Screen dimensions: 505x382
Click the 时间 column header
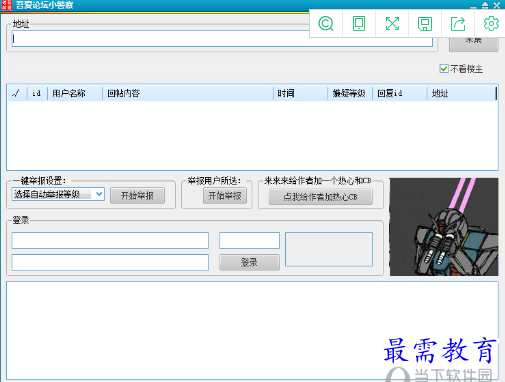tap(300, 93)
